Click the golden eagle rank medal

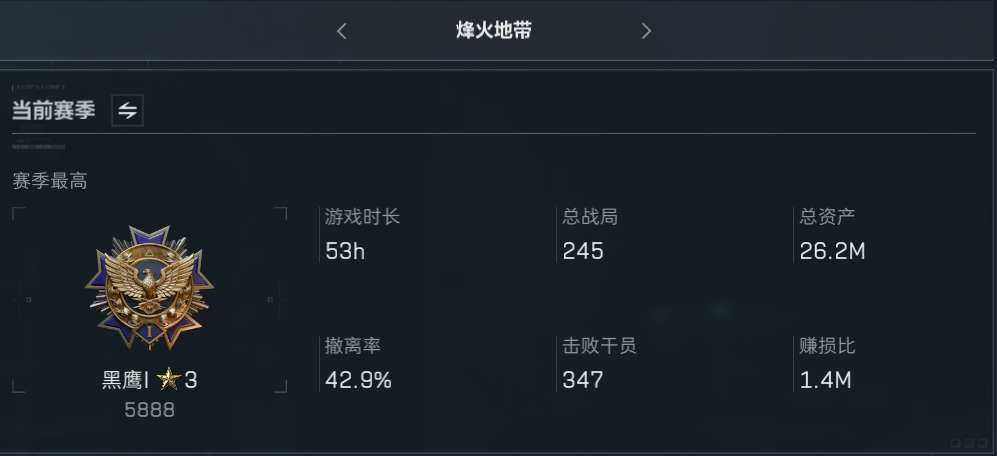pos(149,287)
